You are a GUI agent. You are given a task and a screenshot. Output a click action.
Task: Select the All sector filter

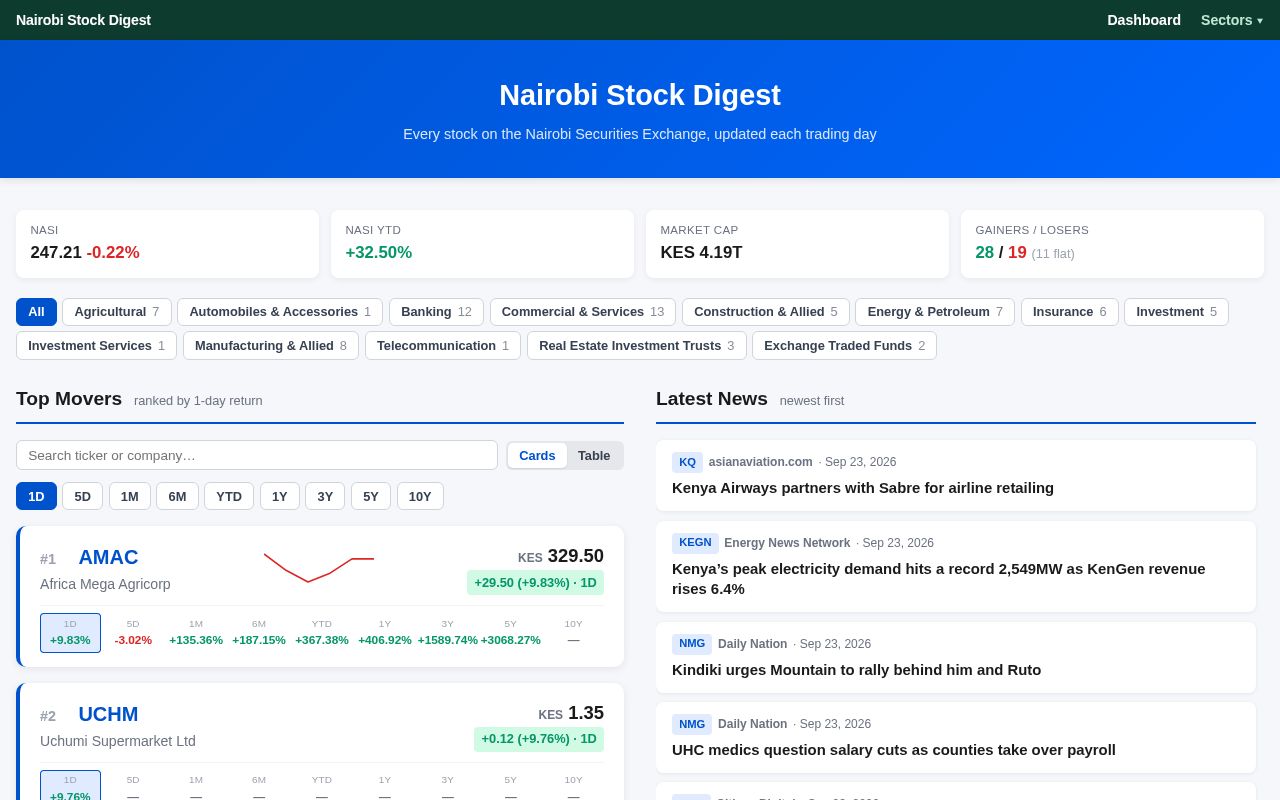tap(36, 312)
